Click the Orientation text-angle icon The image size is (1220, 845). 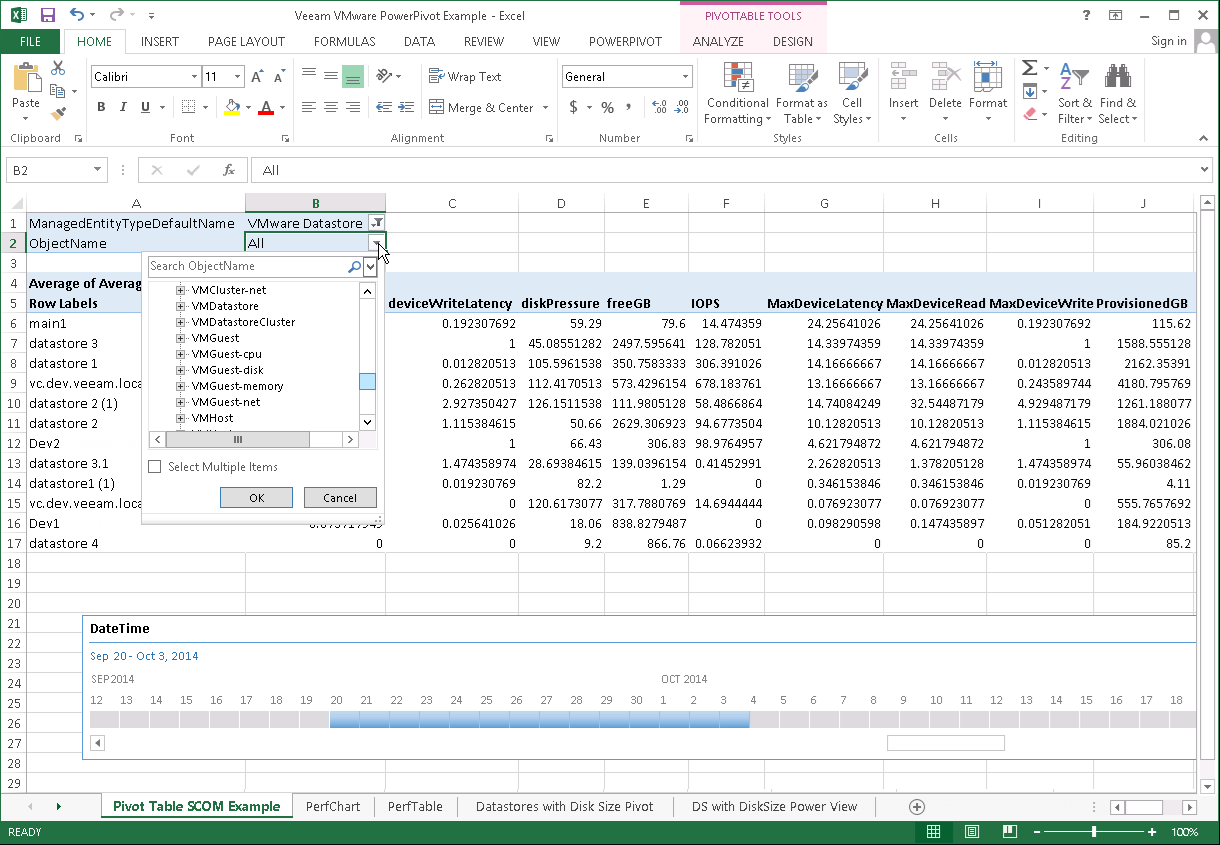(x=384, y=76)
